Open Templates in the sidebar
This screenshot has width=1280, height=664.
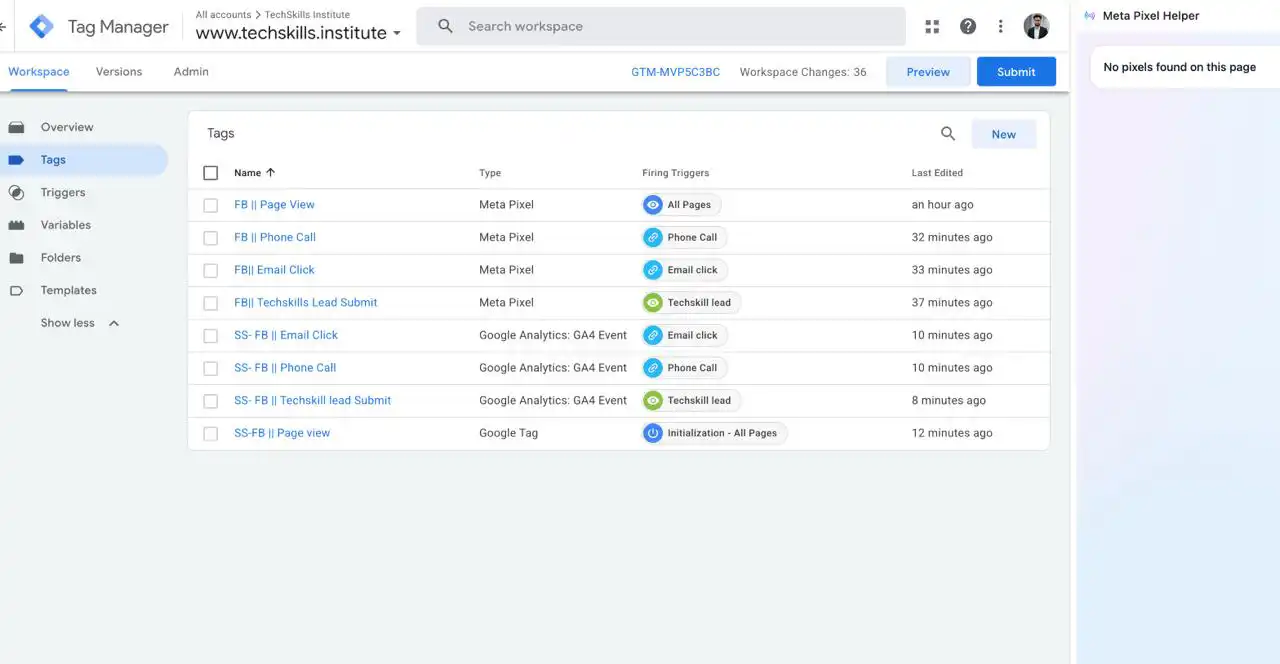coord(69,290)
